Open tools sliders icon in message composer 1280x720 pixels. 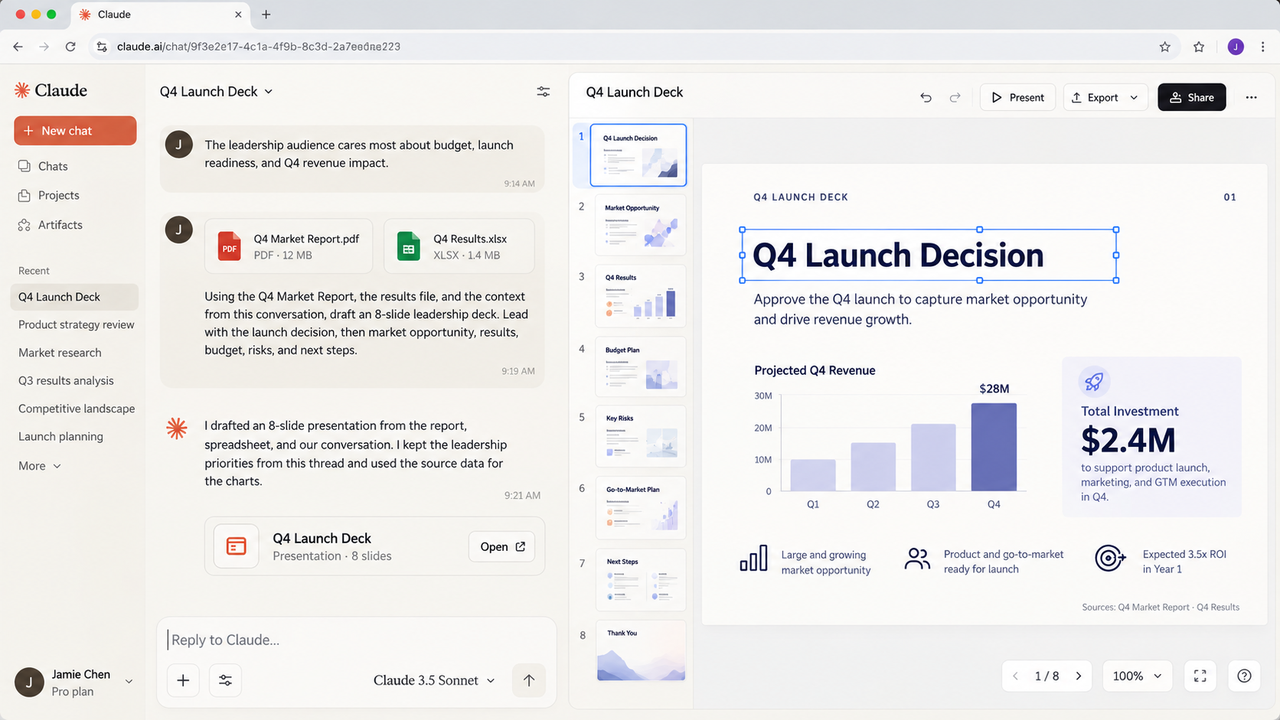pos(225,680)
